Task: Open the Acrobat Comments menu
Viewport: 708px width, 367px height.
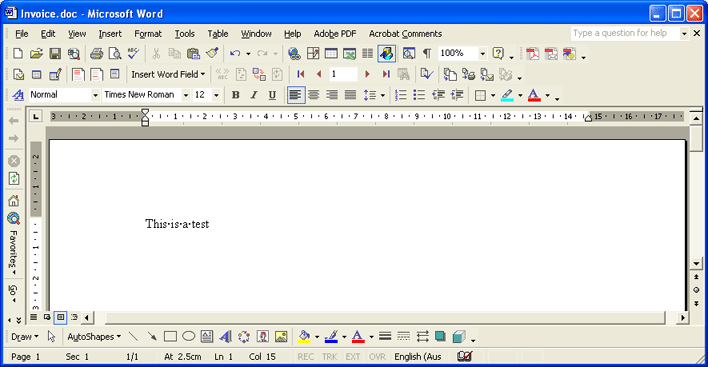Action: [x=405, y=34]
